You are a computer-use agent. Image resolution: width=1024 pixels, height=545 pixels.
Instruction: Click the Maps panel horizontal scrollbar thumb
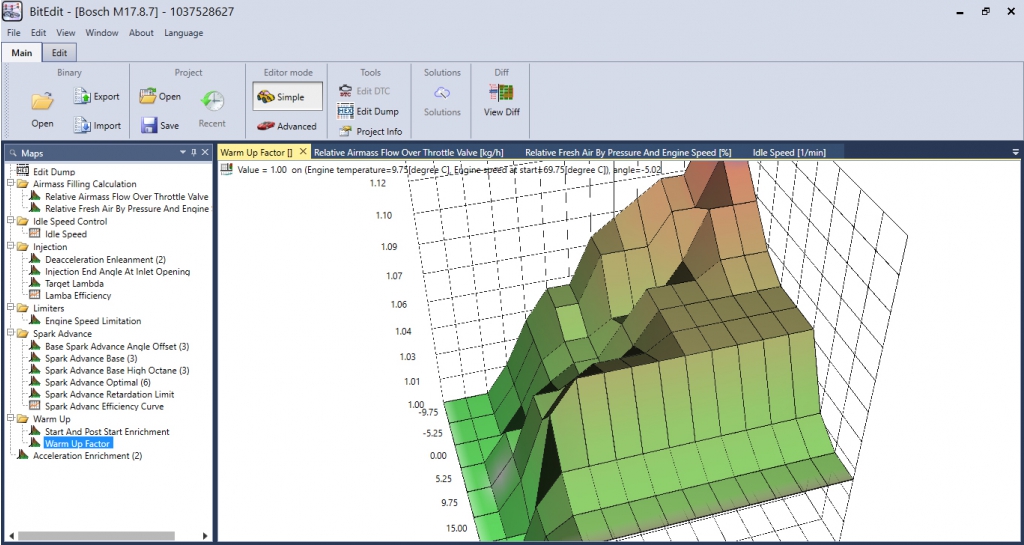pos(96,536)
